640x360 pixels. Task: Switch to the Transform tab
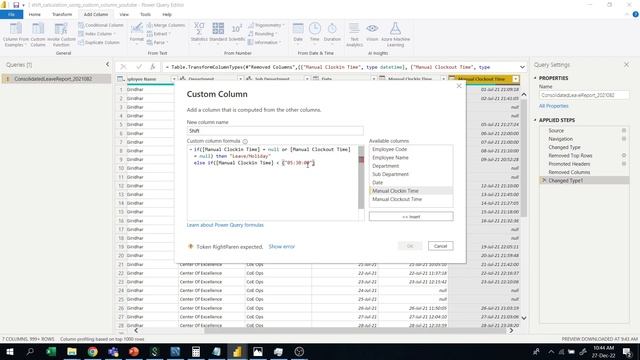(x=62, y=14)
